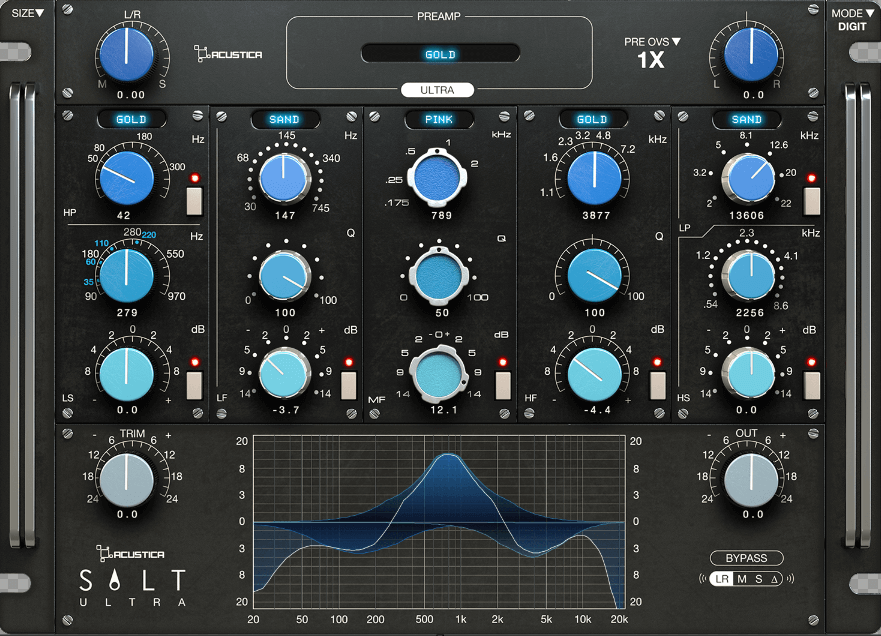Screen dimensions: 881x636
Task: Click the HF gain value -4.4
Action: (x=597, y=410)
